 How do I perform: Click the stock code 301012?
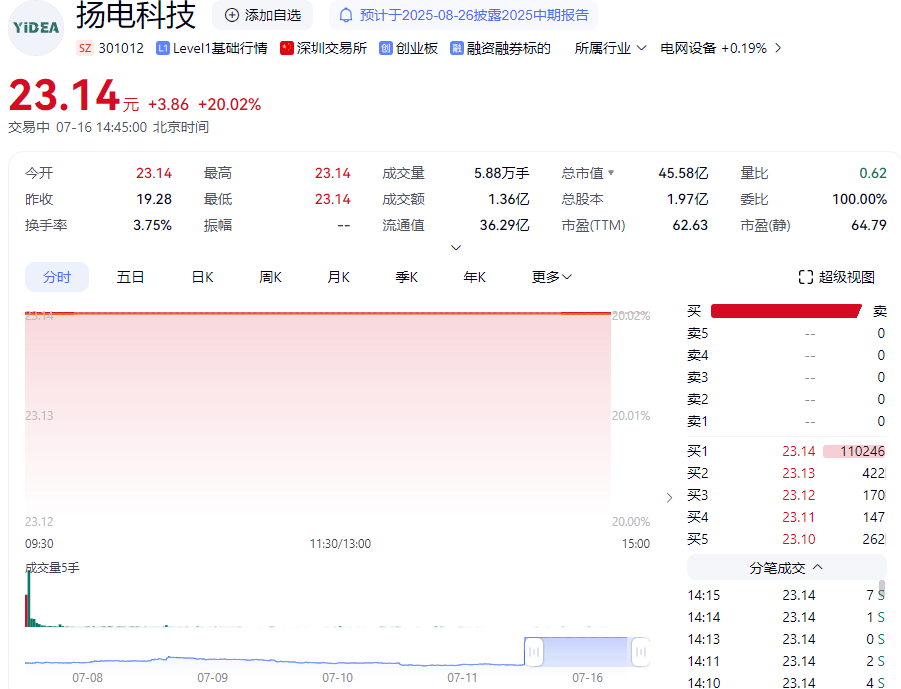121,48
